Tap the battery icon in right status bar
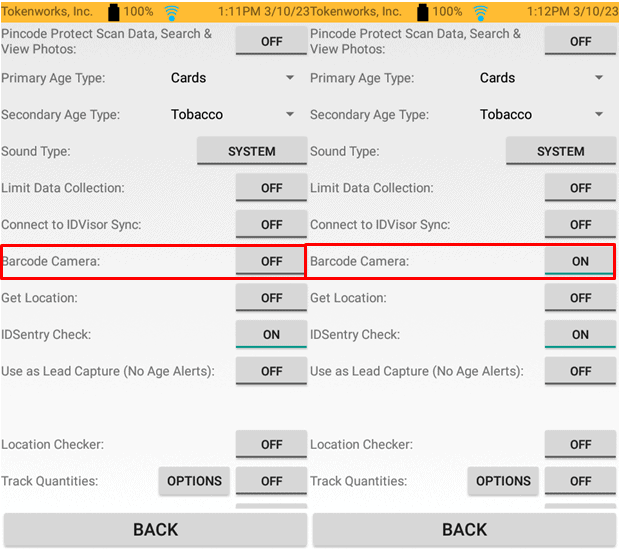The height and width of the screenshot is (550, 621). (x=423, y=12)
